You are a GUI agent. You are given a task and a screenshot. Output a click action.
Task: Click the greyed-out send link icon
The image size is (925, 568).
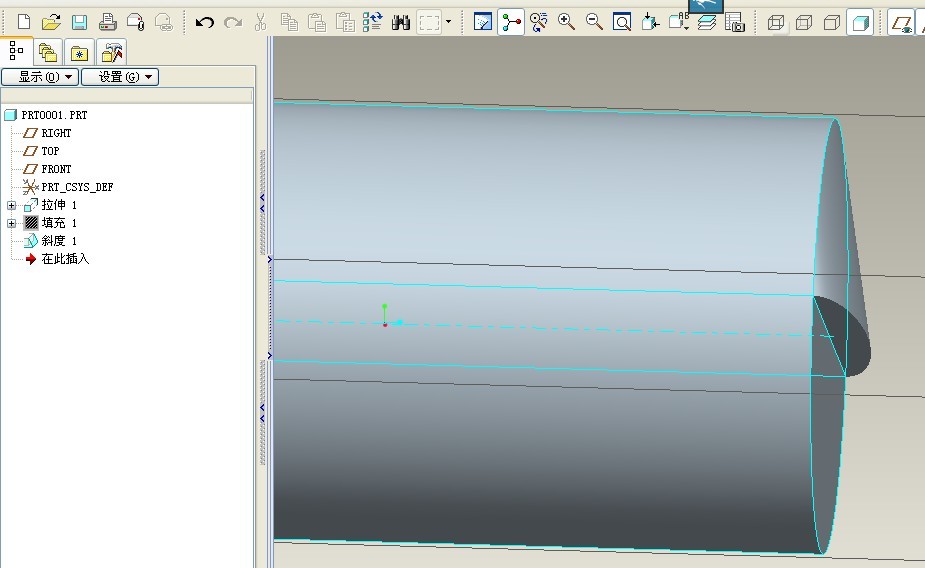tap(163, 22)
